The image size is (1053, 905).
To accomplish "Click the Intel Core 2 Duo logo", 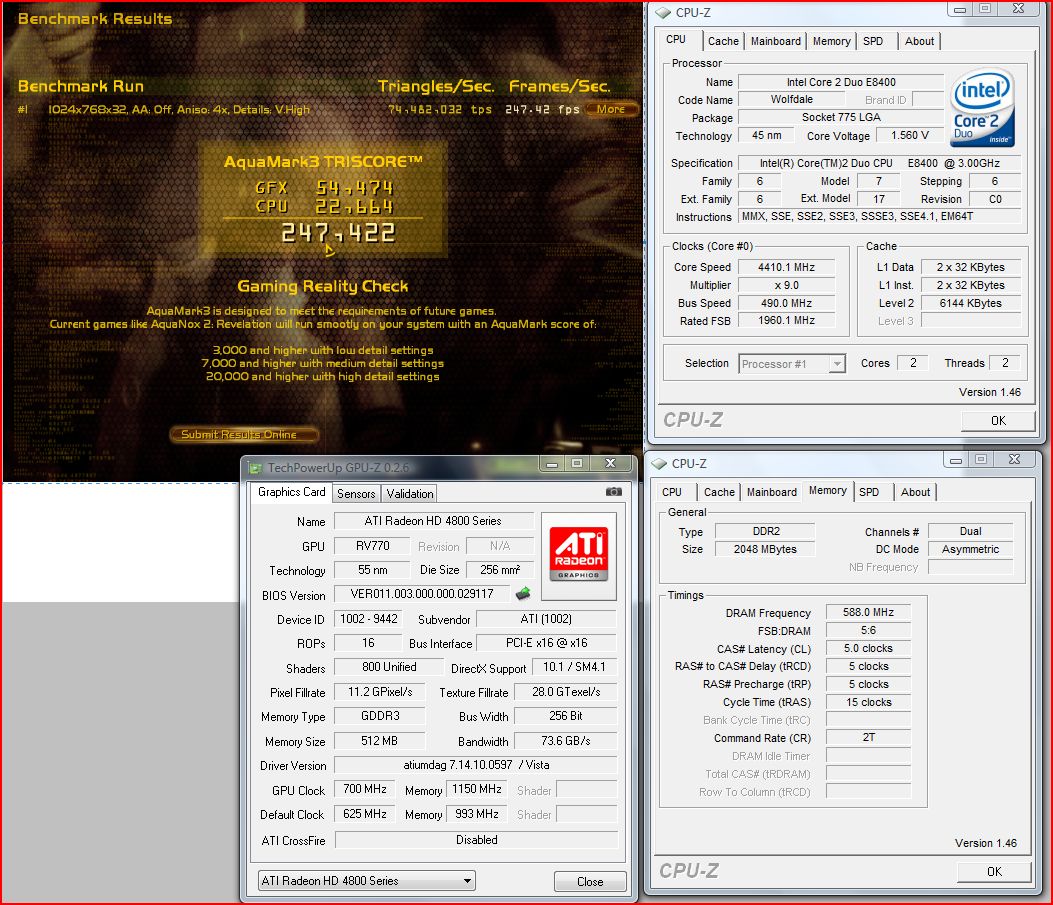I will pos(982,109).
